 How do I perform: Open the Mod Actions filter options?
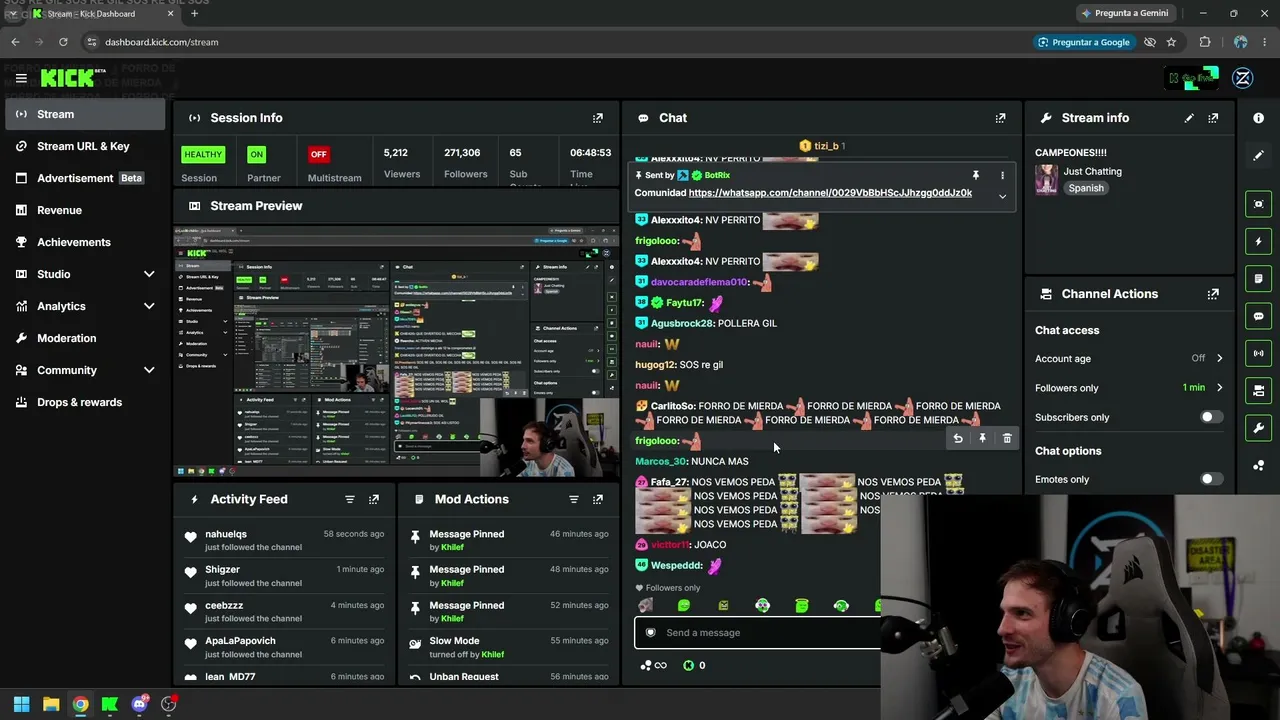(574, 499)
